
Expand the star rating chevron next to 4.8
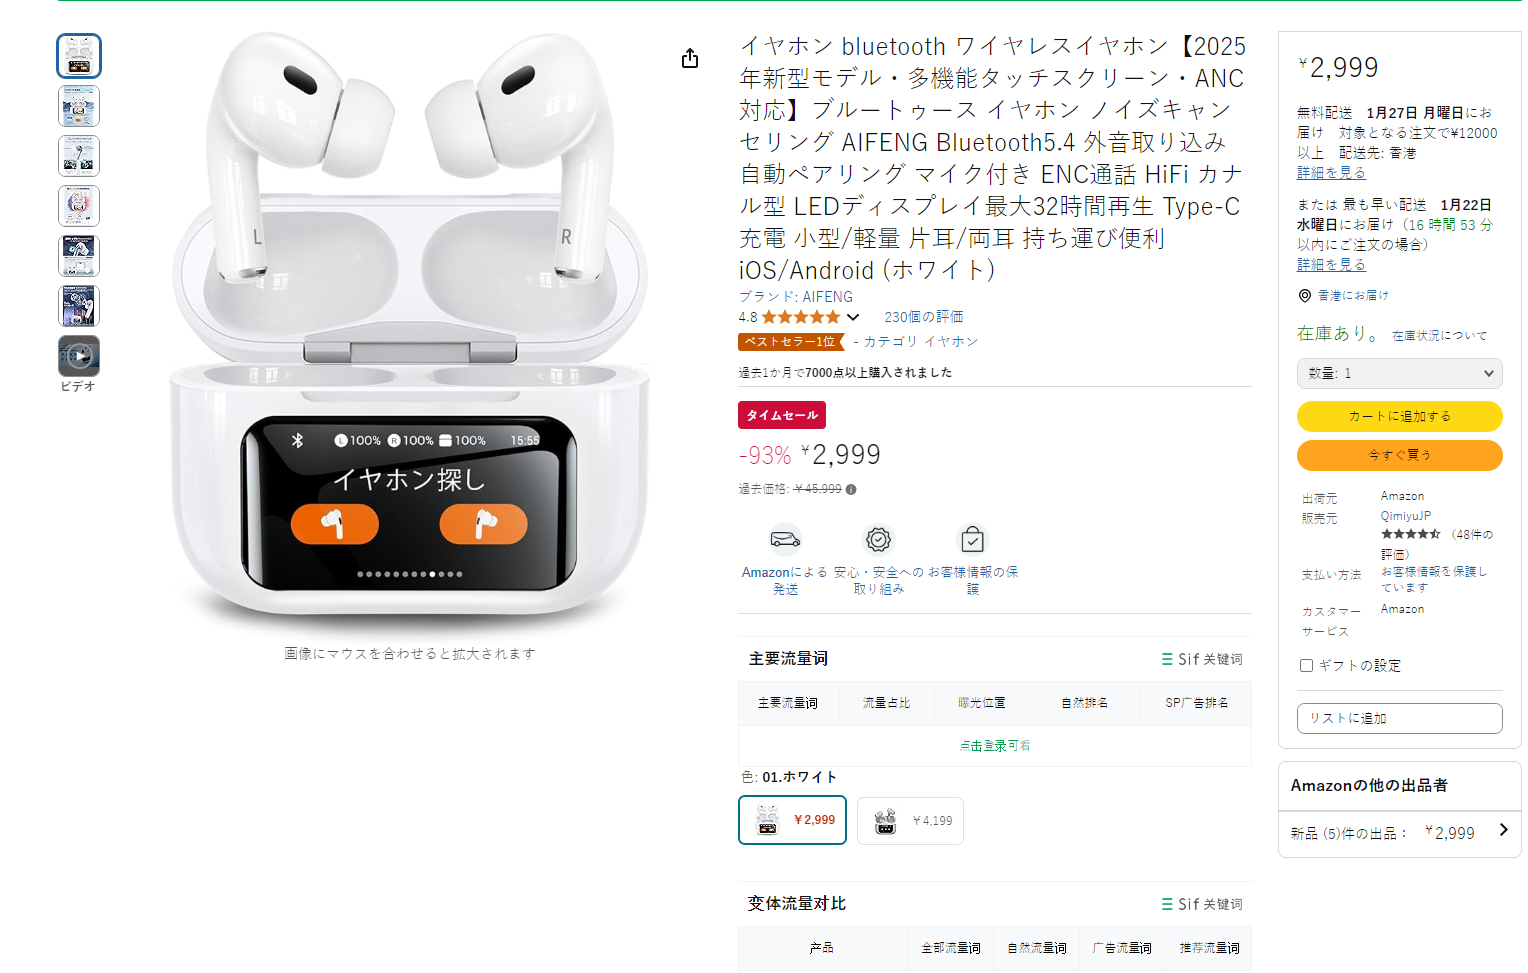coord(853,317)
